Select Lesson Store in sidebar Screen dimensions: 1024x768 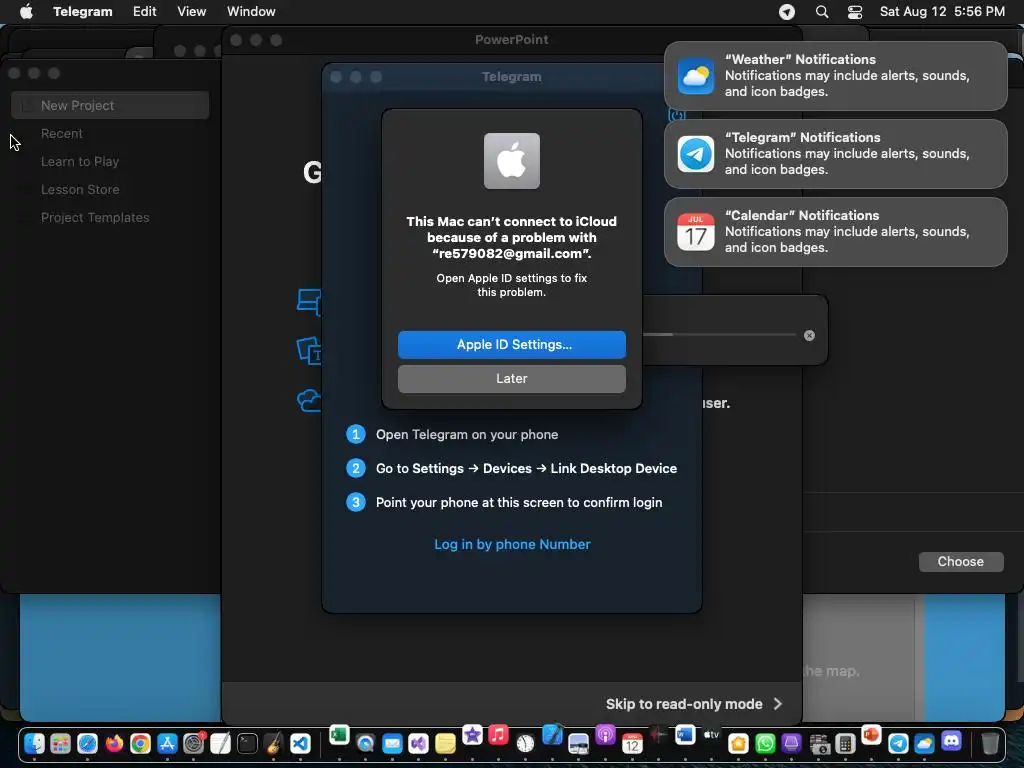(80, 189)
